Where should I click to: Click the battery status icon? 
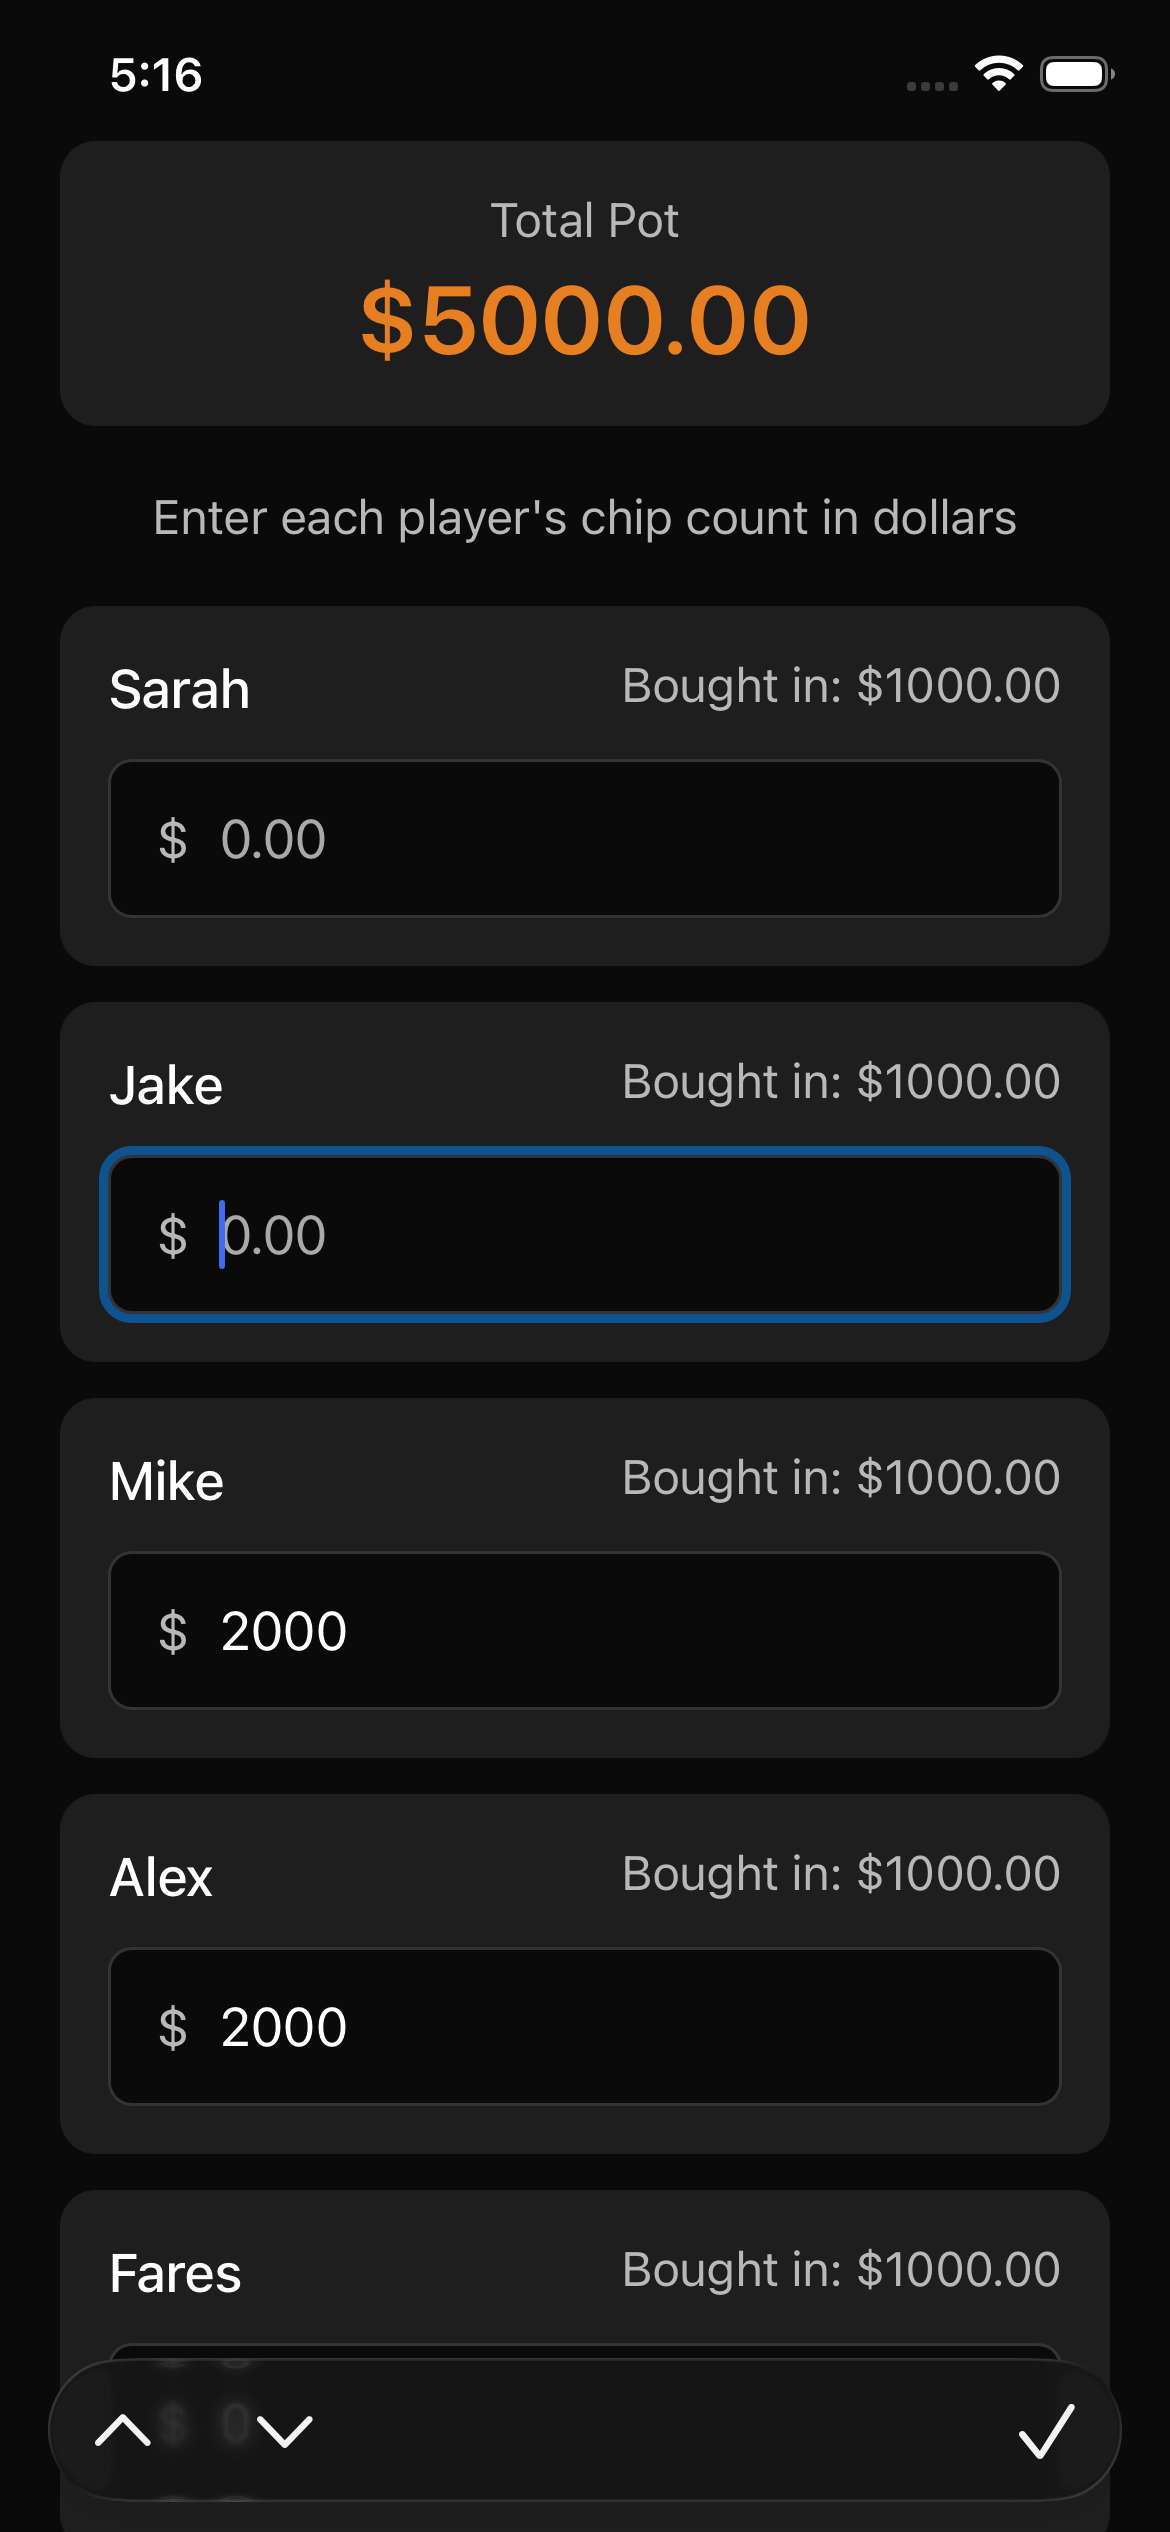[x=1076, y=74]
